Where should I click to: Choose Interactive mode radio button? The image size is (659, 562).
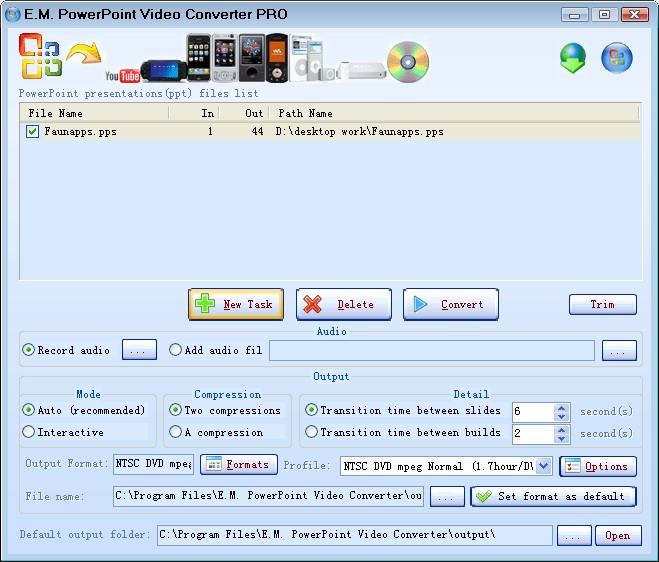pyautogui.click(x=29, y=433)
